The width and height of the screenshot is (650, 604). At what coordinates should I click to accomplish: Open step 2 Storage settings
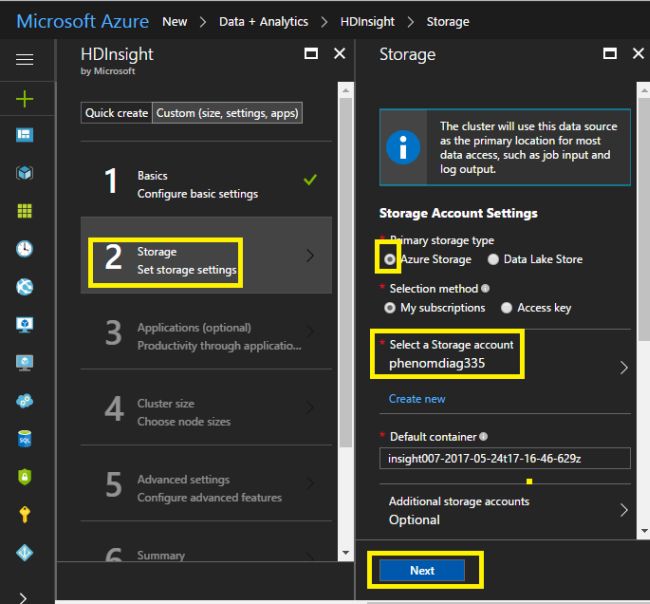206,255
